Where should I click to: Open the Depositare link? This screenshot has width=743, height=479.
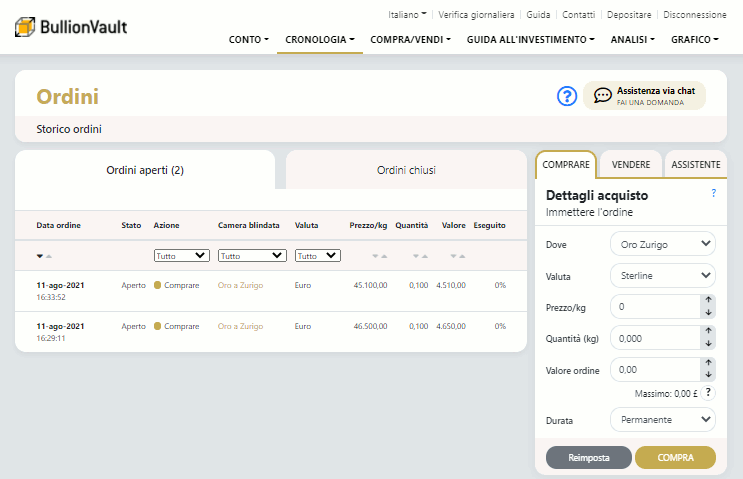(x=629, y=15)
